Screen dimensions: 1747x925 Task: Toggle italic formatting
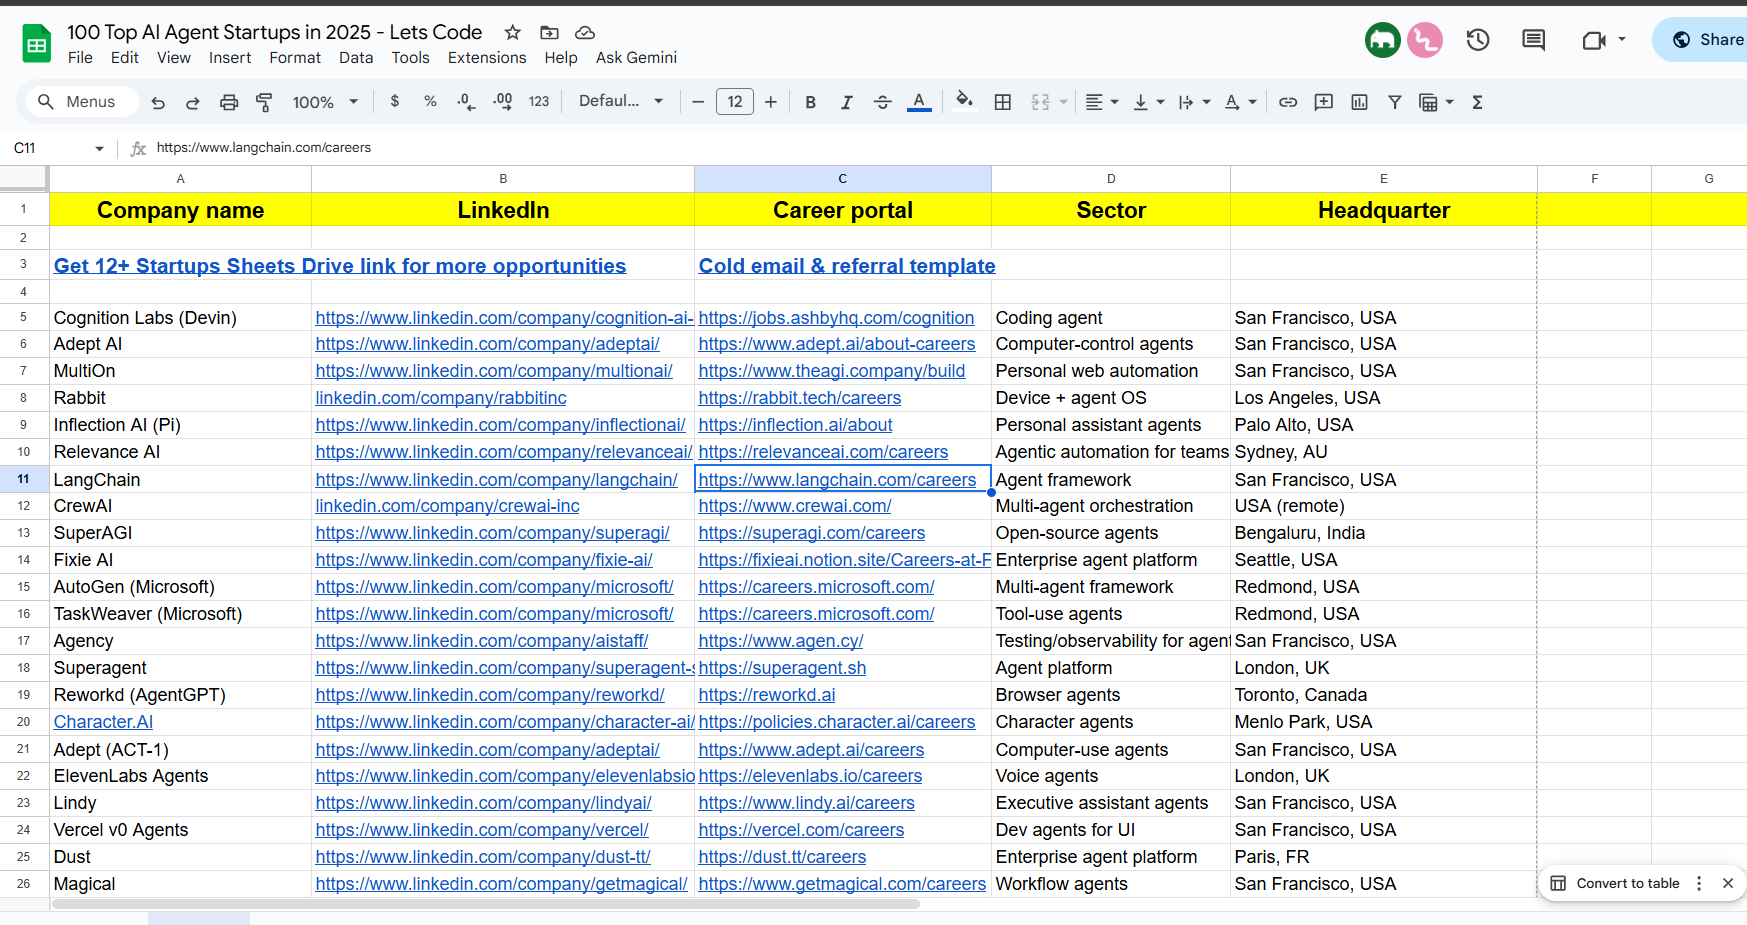pos(847,102)
